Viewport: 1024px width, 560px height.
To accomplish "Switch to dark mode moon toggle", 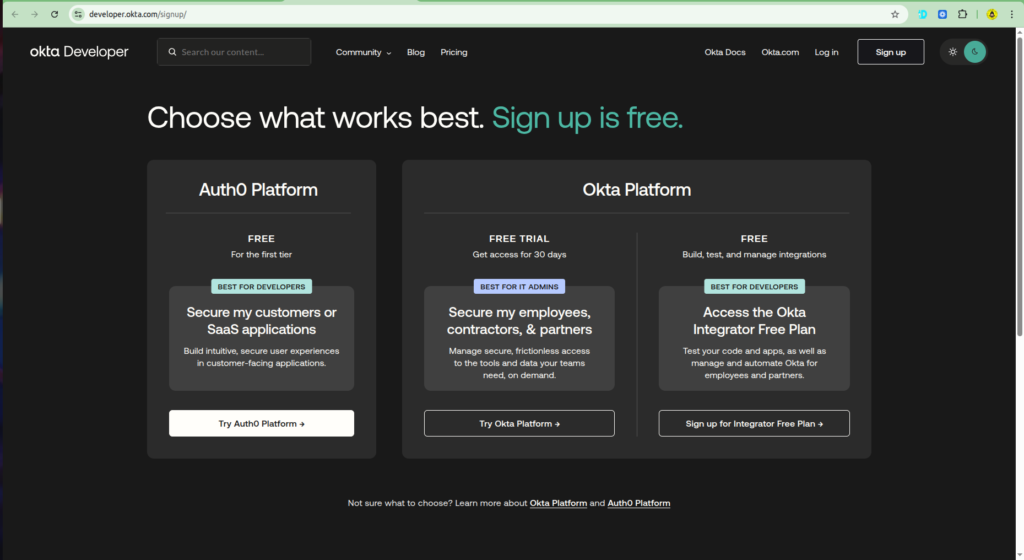I will (x=975, y=52).
